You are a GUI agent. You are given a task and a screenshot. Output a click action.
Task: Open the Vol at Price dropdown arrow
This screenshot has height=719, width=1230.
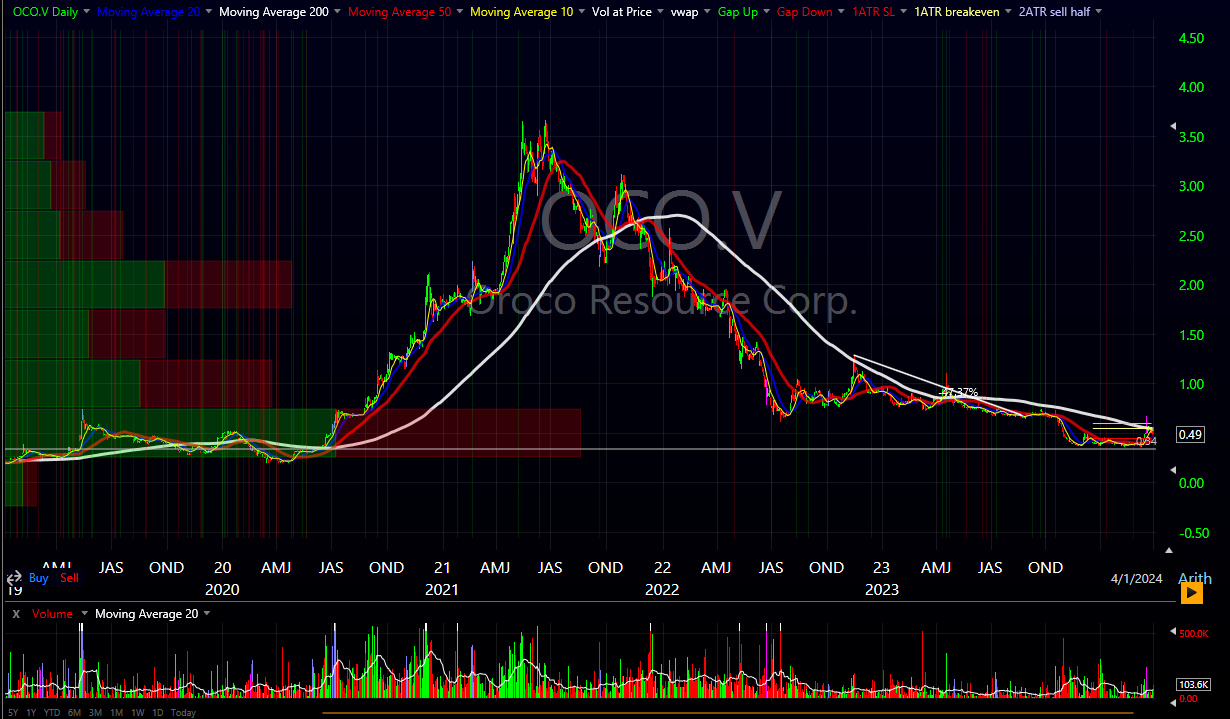(662, 12)
